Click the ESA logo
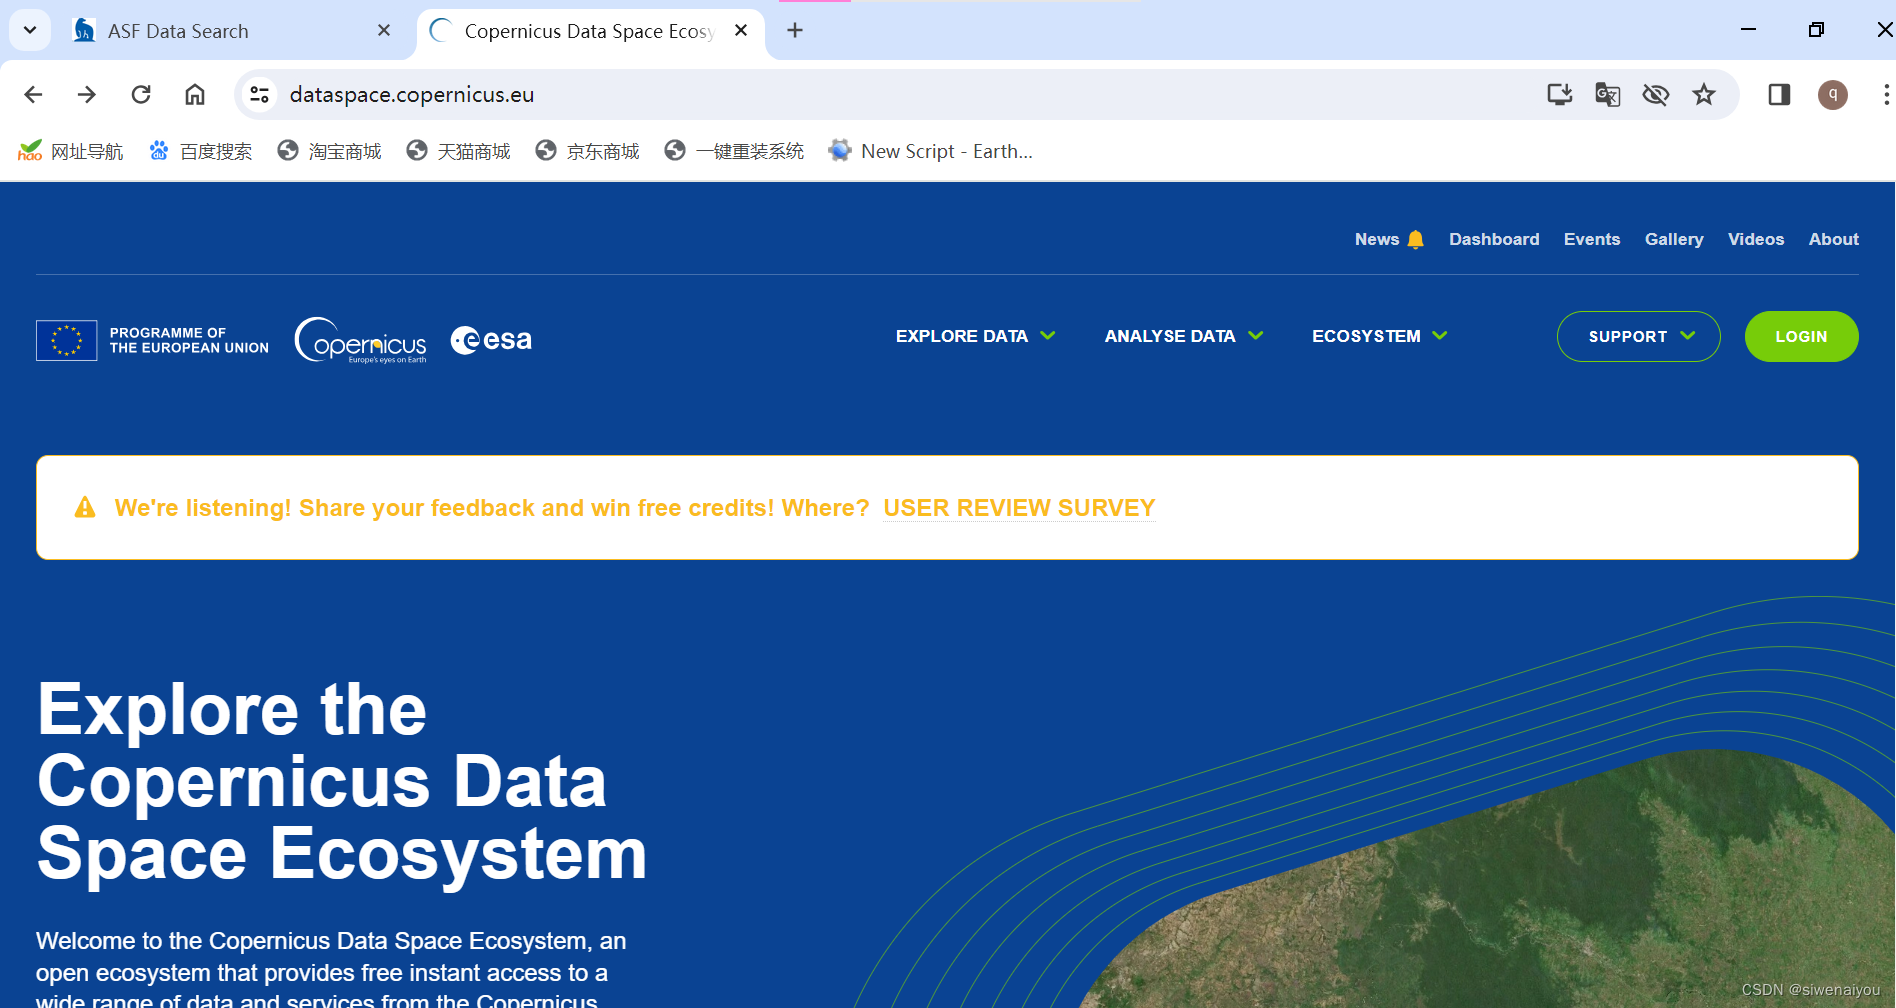Image resolution: width=1896 pixels, height=1008 pixels. tap(491, 340)
